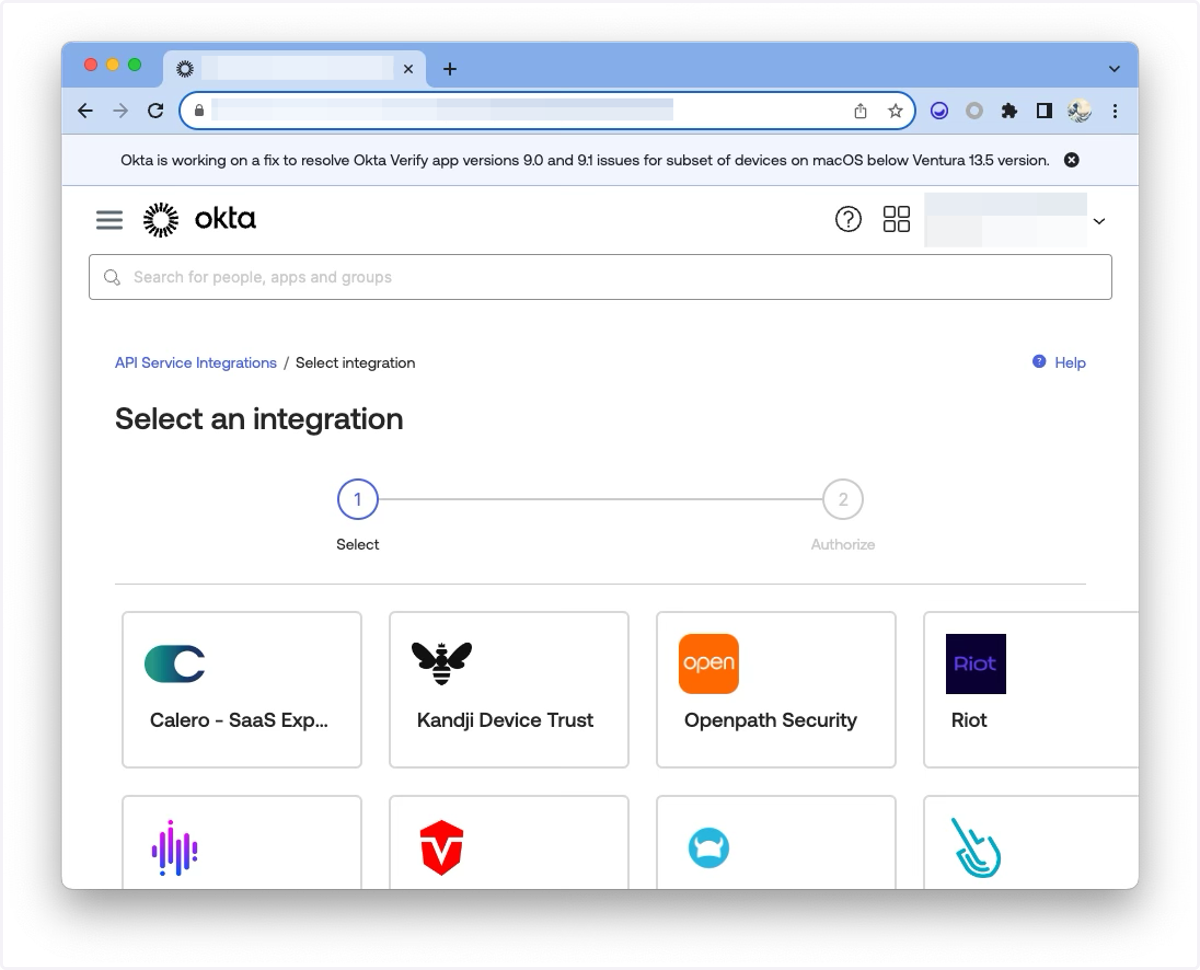Open a new browser tab
Screen dimensions: 1200x970
pyautogui.click(x=450, y=69)
